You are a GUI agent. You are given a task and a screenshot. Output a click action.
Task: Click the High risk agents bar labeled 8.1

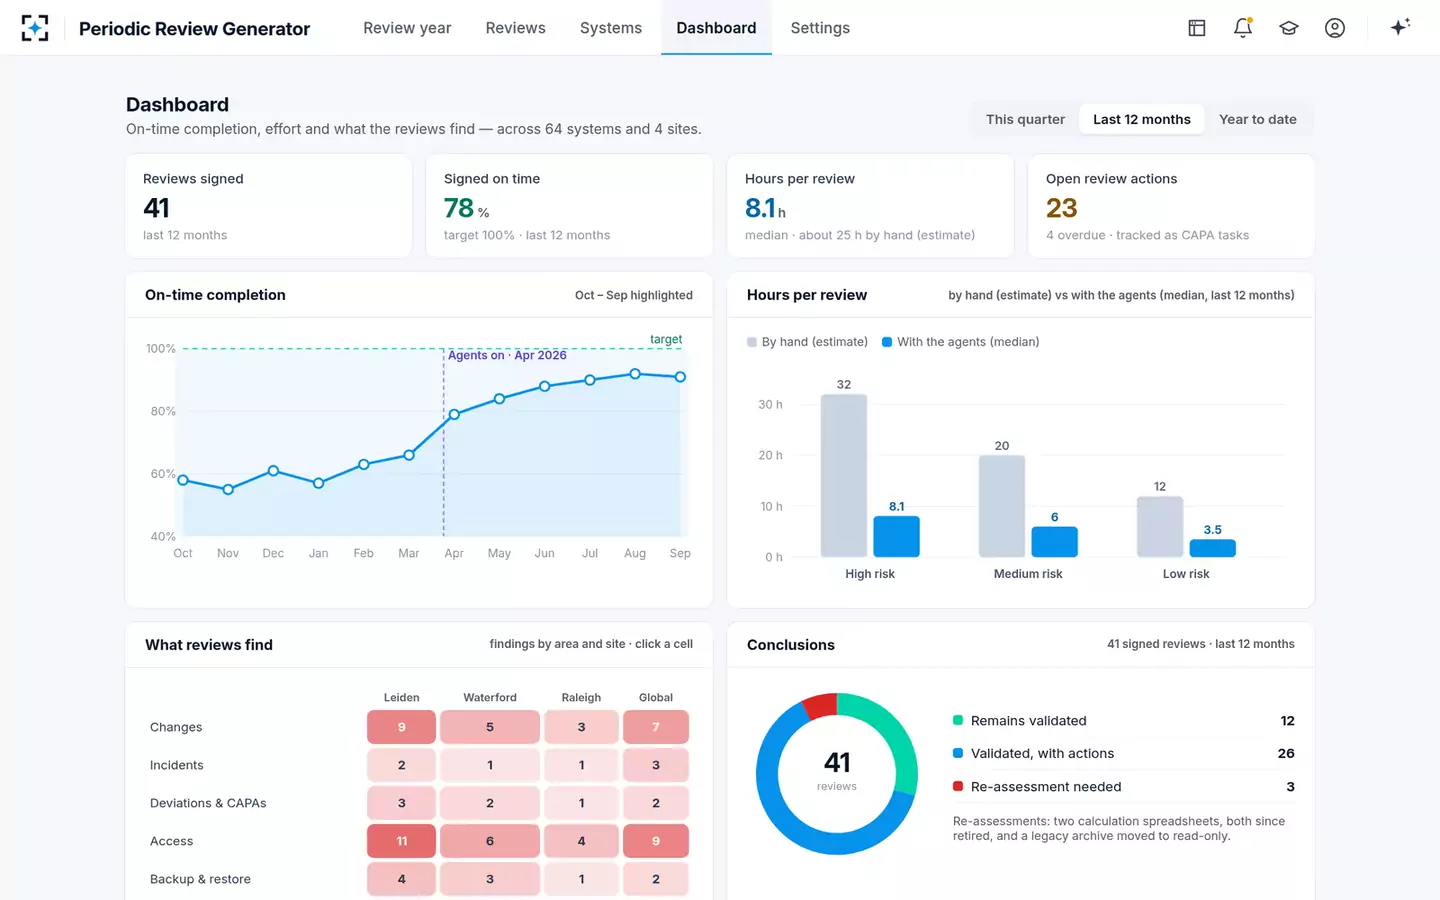(x=896, y=537)
